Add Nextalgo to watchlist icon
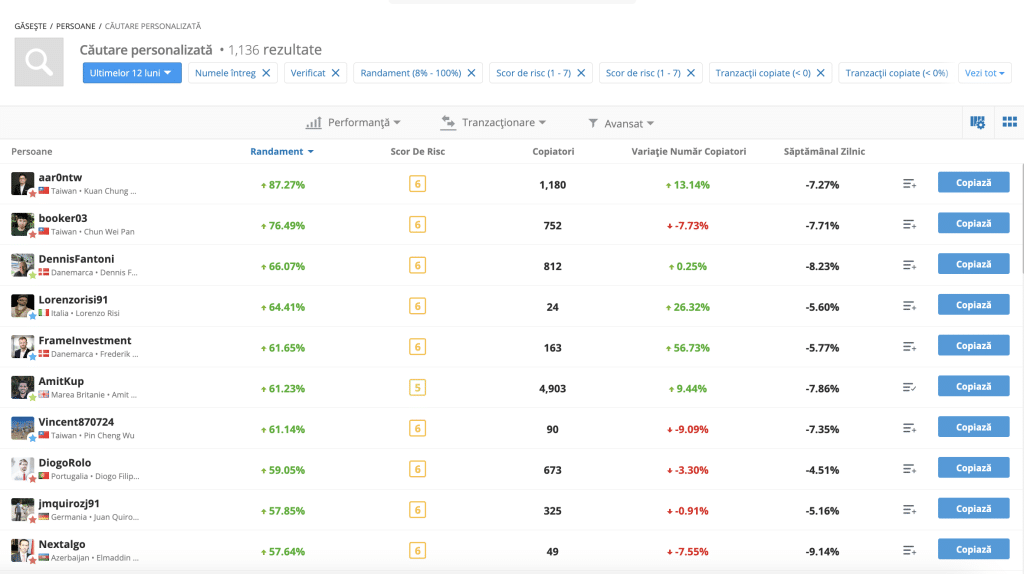Screen dimensions: 1024x574 (909, 550)
